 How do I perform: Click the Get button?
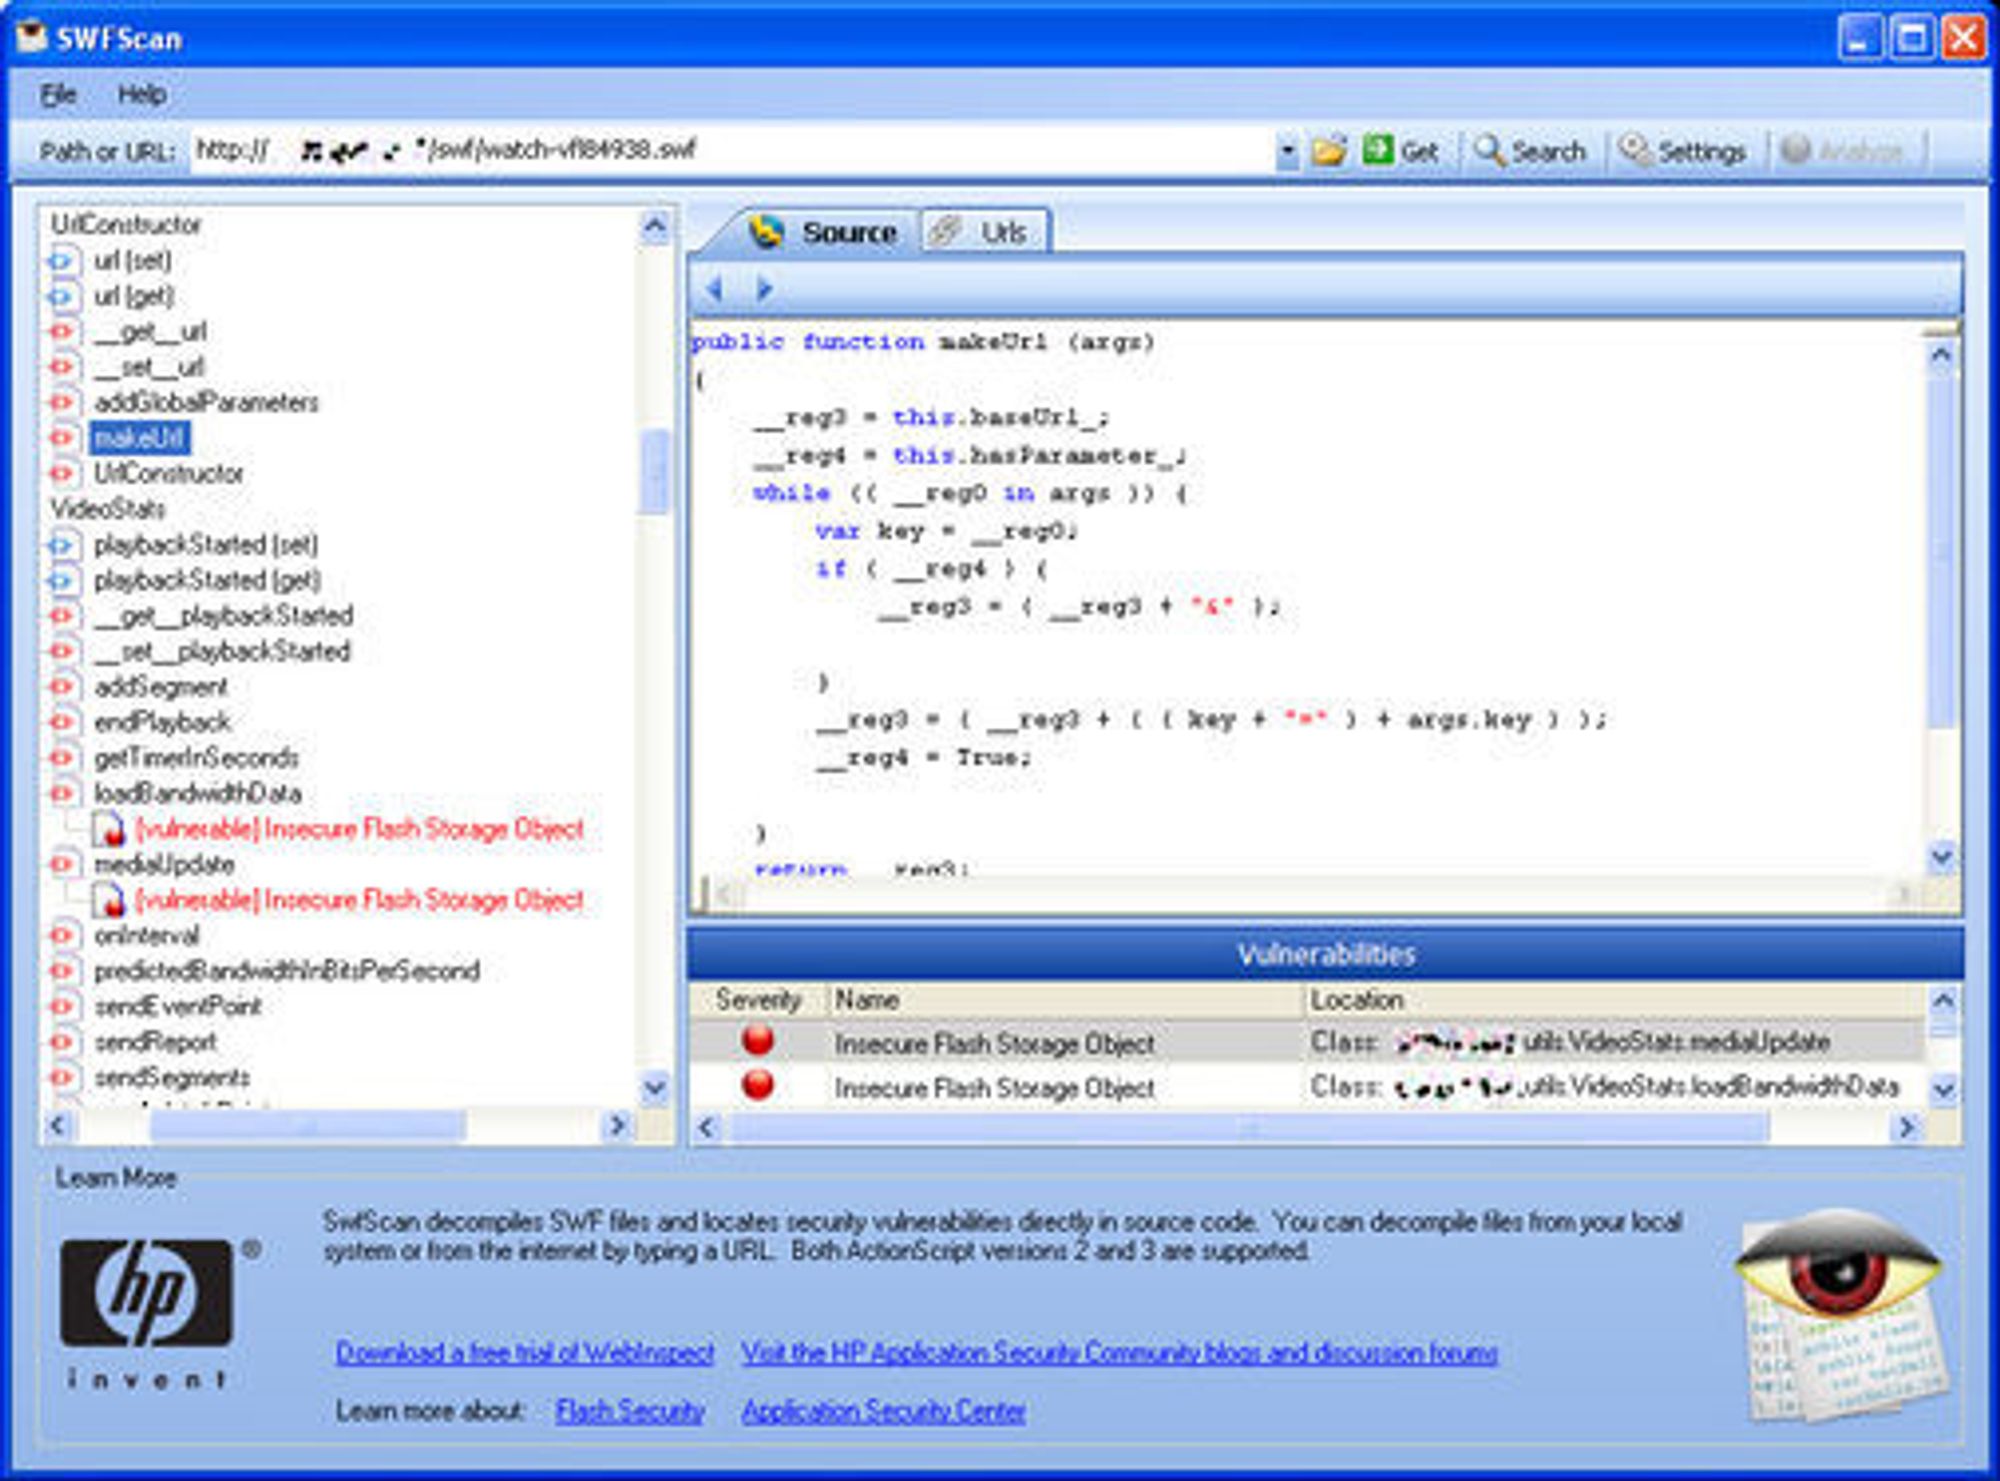coord(1401,151)
